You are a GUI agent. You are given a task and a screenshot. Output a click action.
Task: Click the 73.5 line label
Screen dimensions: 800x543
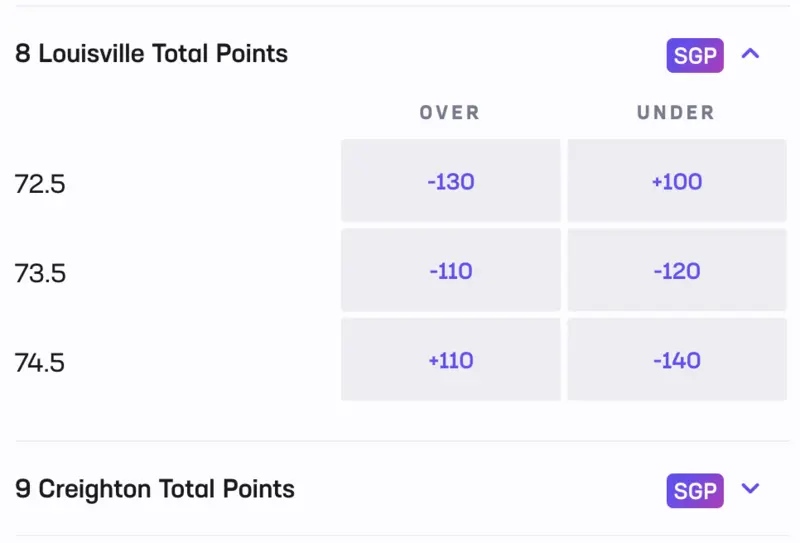click(40, 273)
